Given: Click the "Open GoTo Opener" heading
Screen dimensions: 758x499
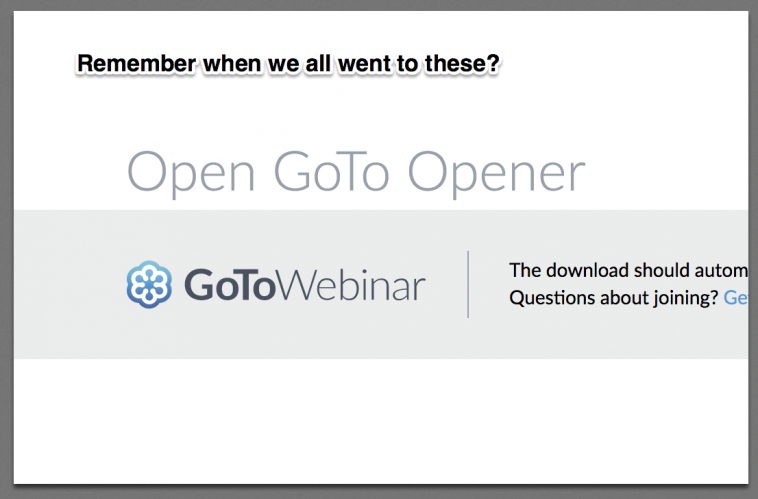Looking at the screenshot, I should pyautogui.click(x=355, y=174).
